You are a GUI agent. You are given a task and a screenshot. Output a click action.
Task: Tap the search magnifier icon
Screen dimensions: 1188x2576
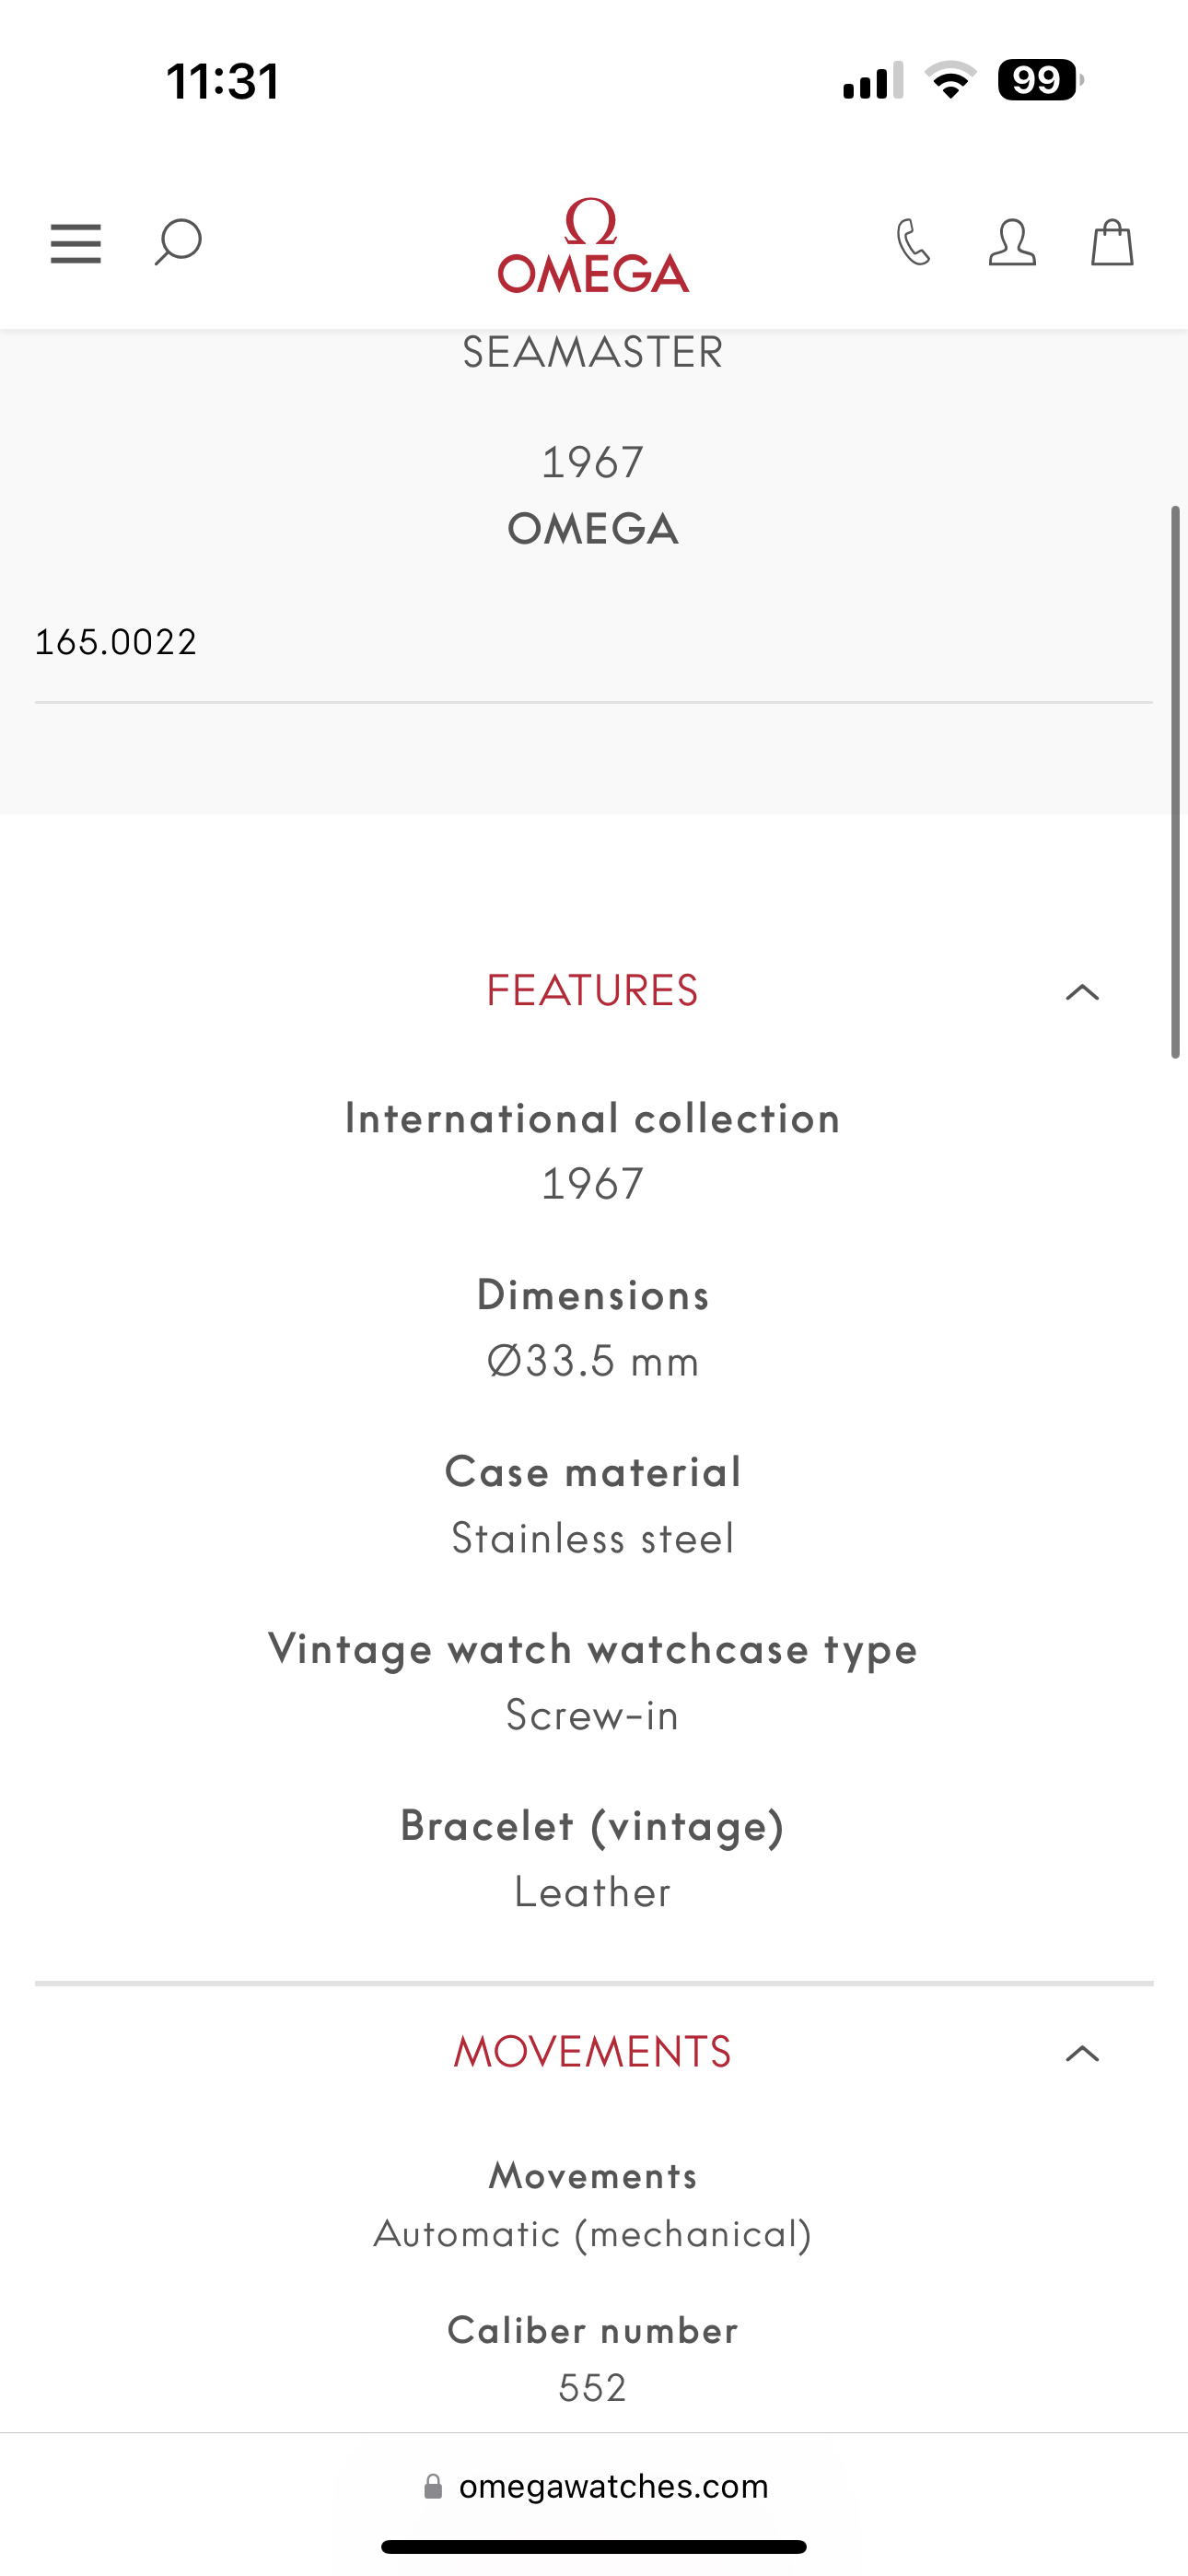coord(178,243)
